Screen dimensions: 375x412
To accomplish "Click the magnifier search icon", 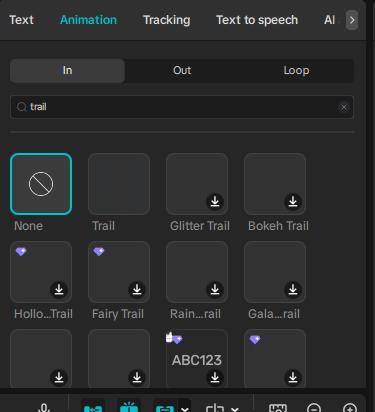I will tap(22, 107).
